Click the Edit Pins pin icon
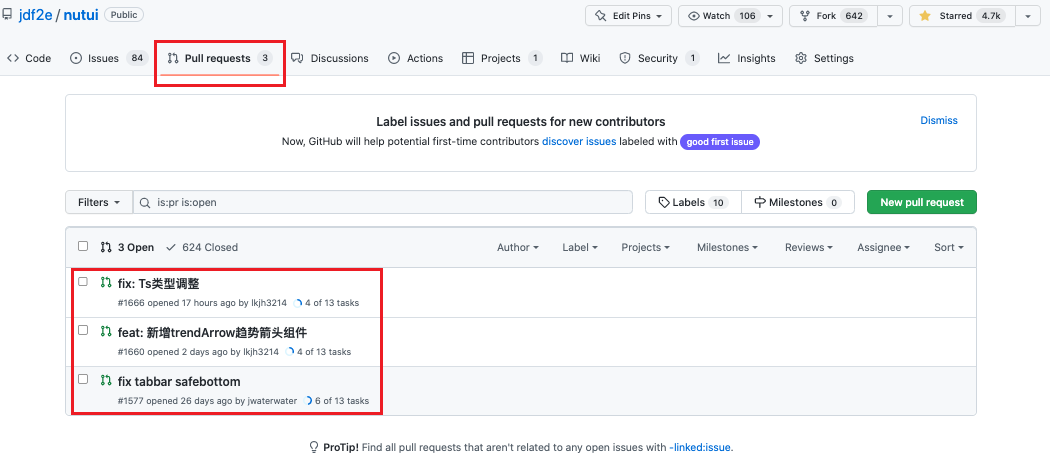The height and width of the screenshot is (460, 1050). click(x=601, y=16)
